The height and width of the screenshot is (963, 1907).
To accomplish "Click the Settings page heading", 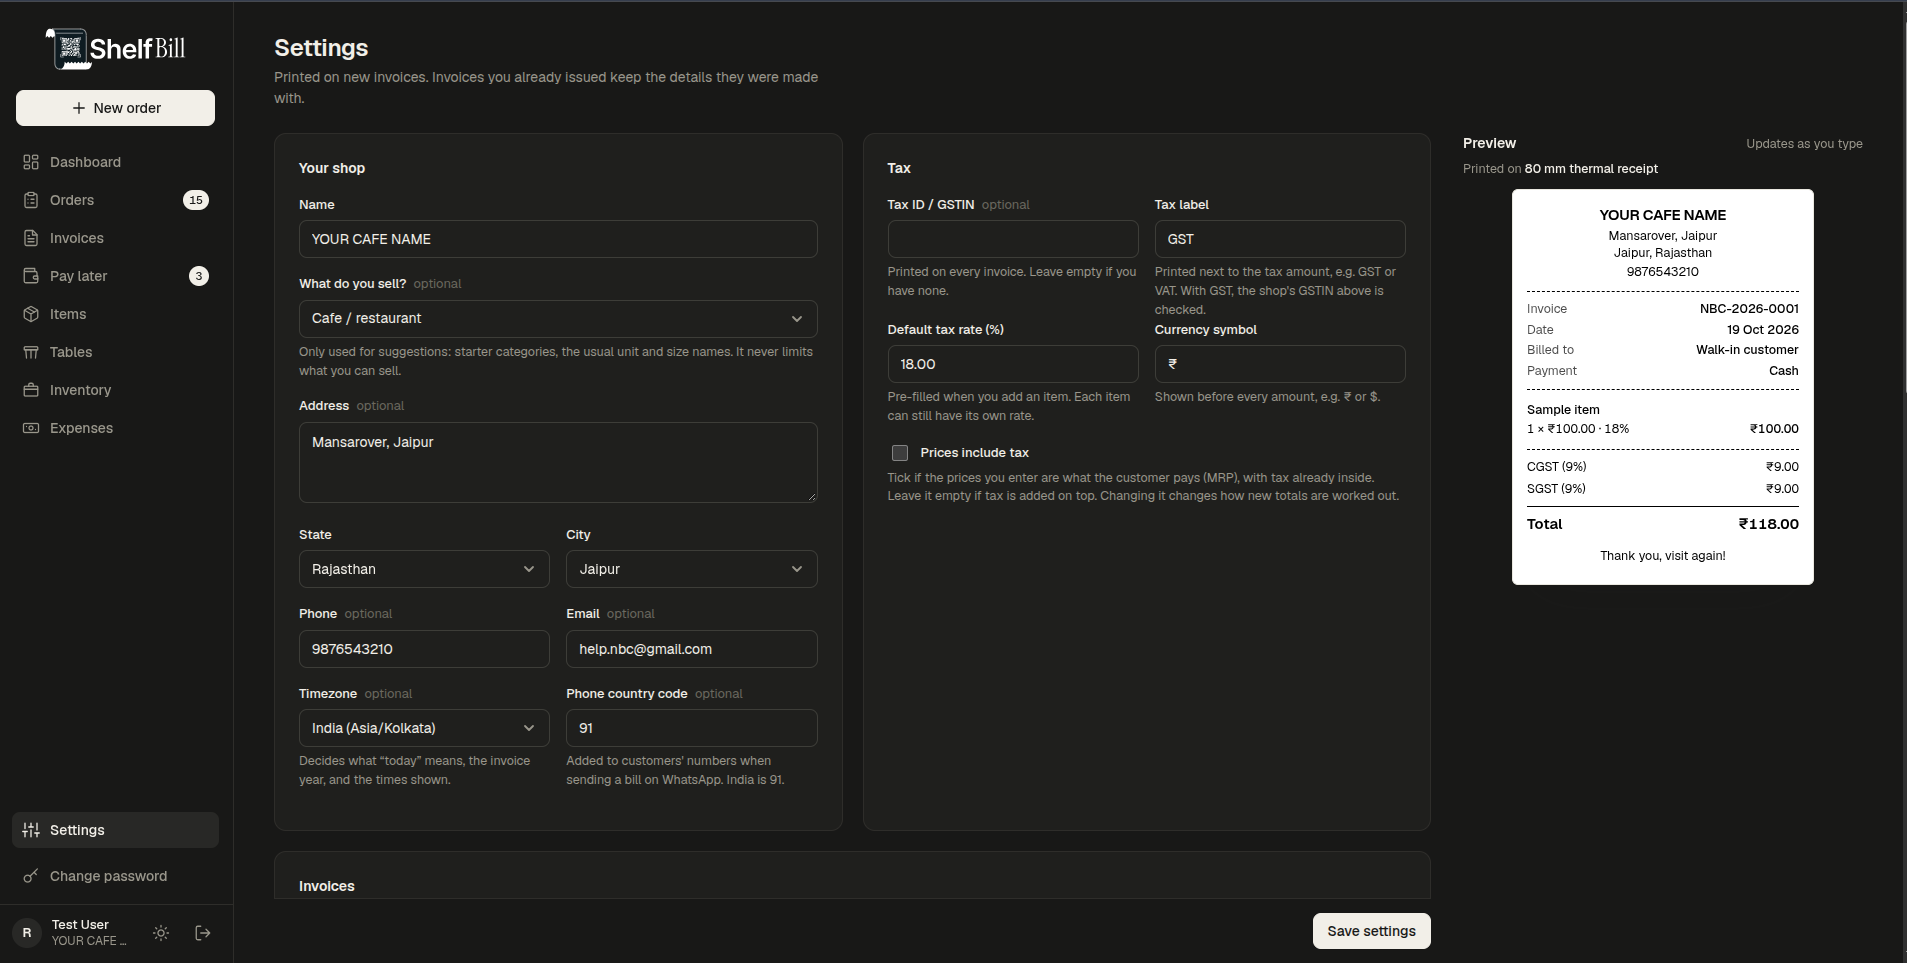I will [x=321, y=48].
